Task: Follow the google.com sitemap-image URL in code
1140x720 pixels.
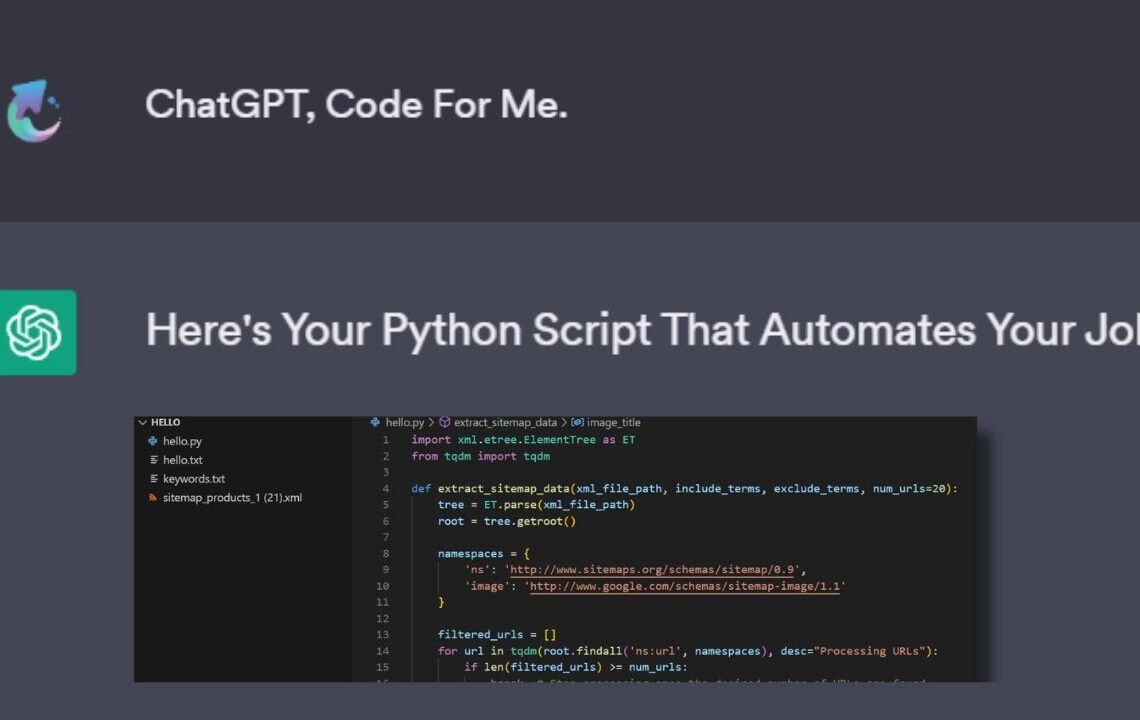Action: coord(685,586)
